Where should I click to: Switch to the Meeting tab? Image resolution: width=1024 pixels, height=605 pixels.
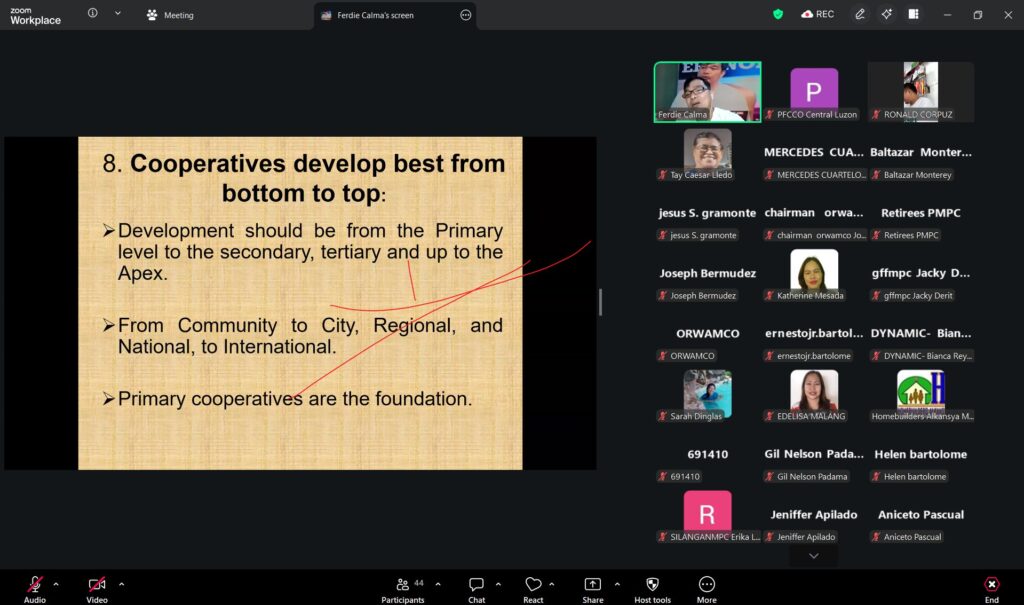pos(170,15)
